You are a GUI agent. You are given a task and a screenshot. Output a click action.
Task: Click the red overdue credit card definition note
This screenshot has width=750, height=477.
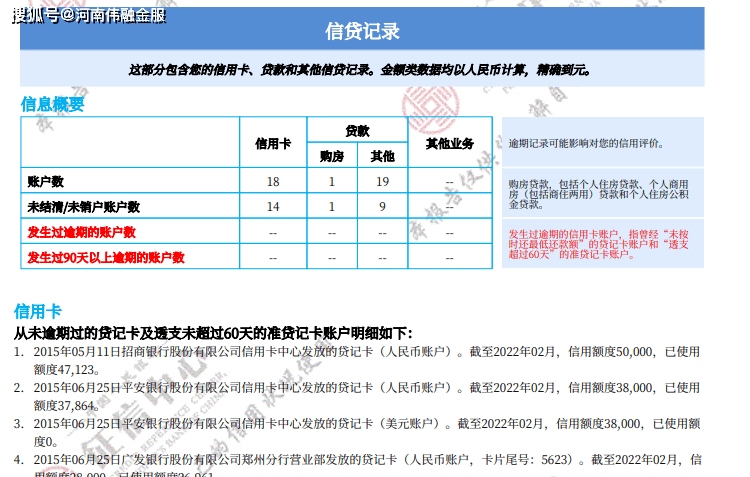pos(603,244)
